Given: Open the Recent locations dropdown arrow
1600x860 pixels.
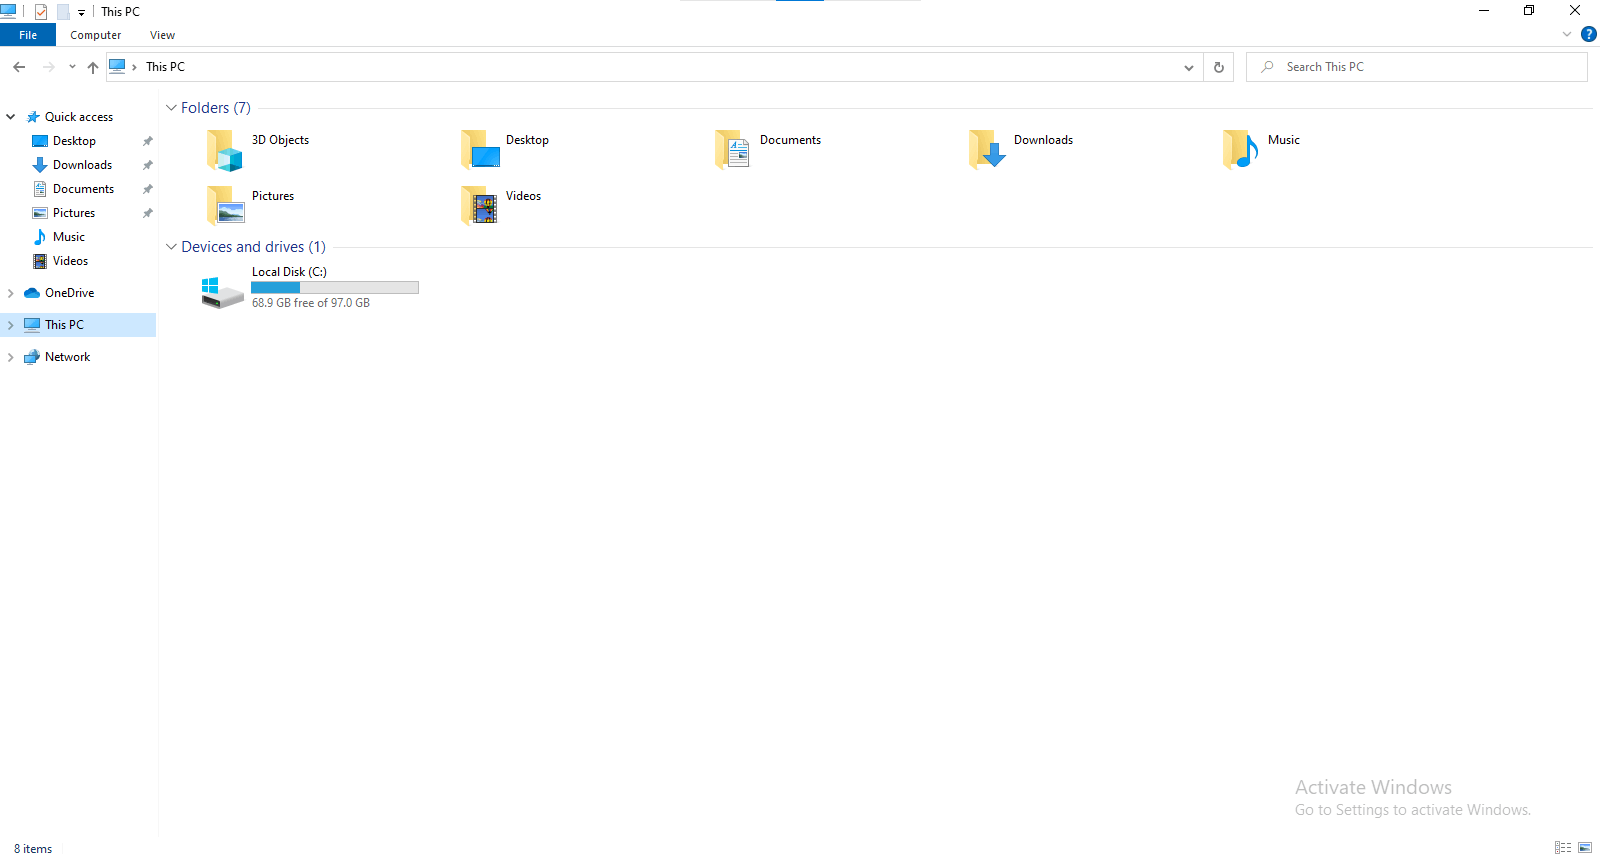Looking at the screenshot, I should [x=72, y=67].
